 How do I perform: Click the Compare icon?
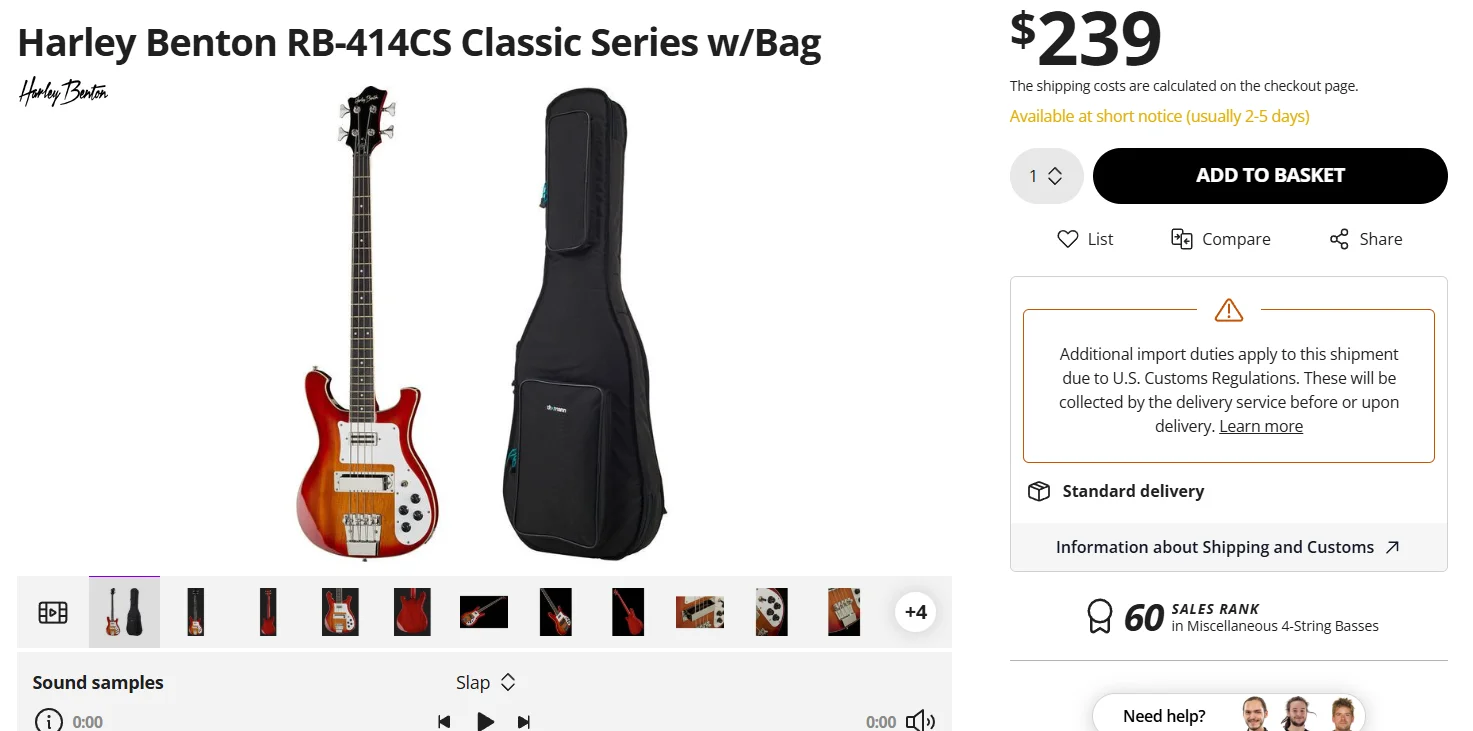tap(1182, 239)
